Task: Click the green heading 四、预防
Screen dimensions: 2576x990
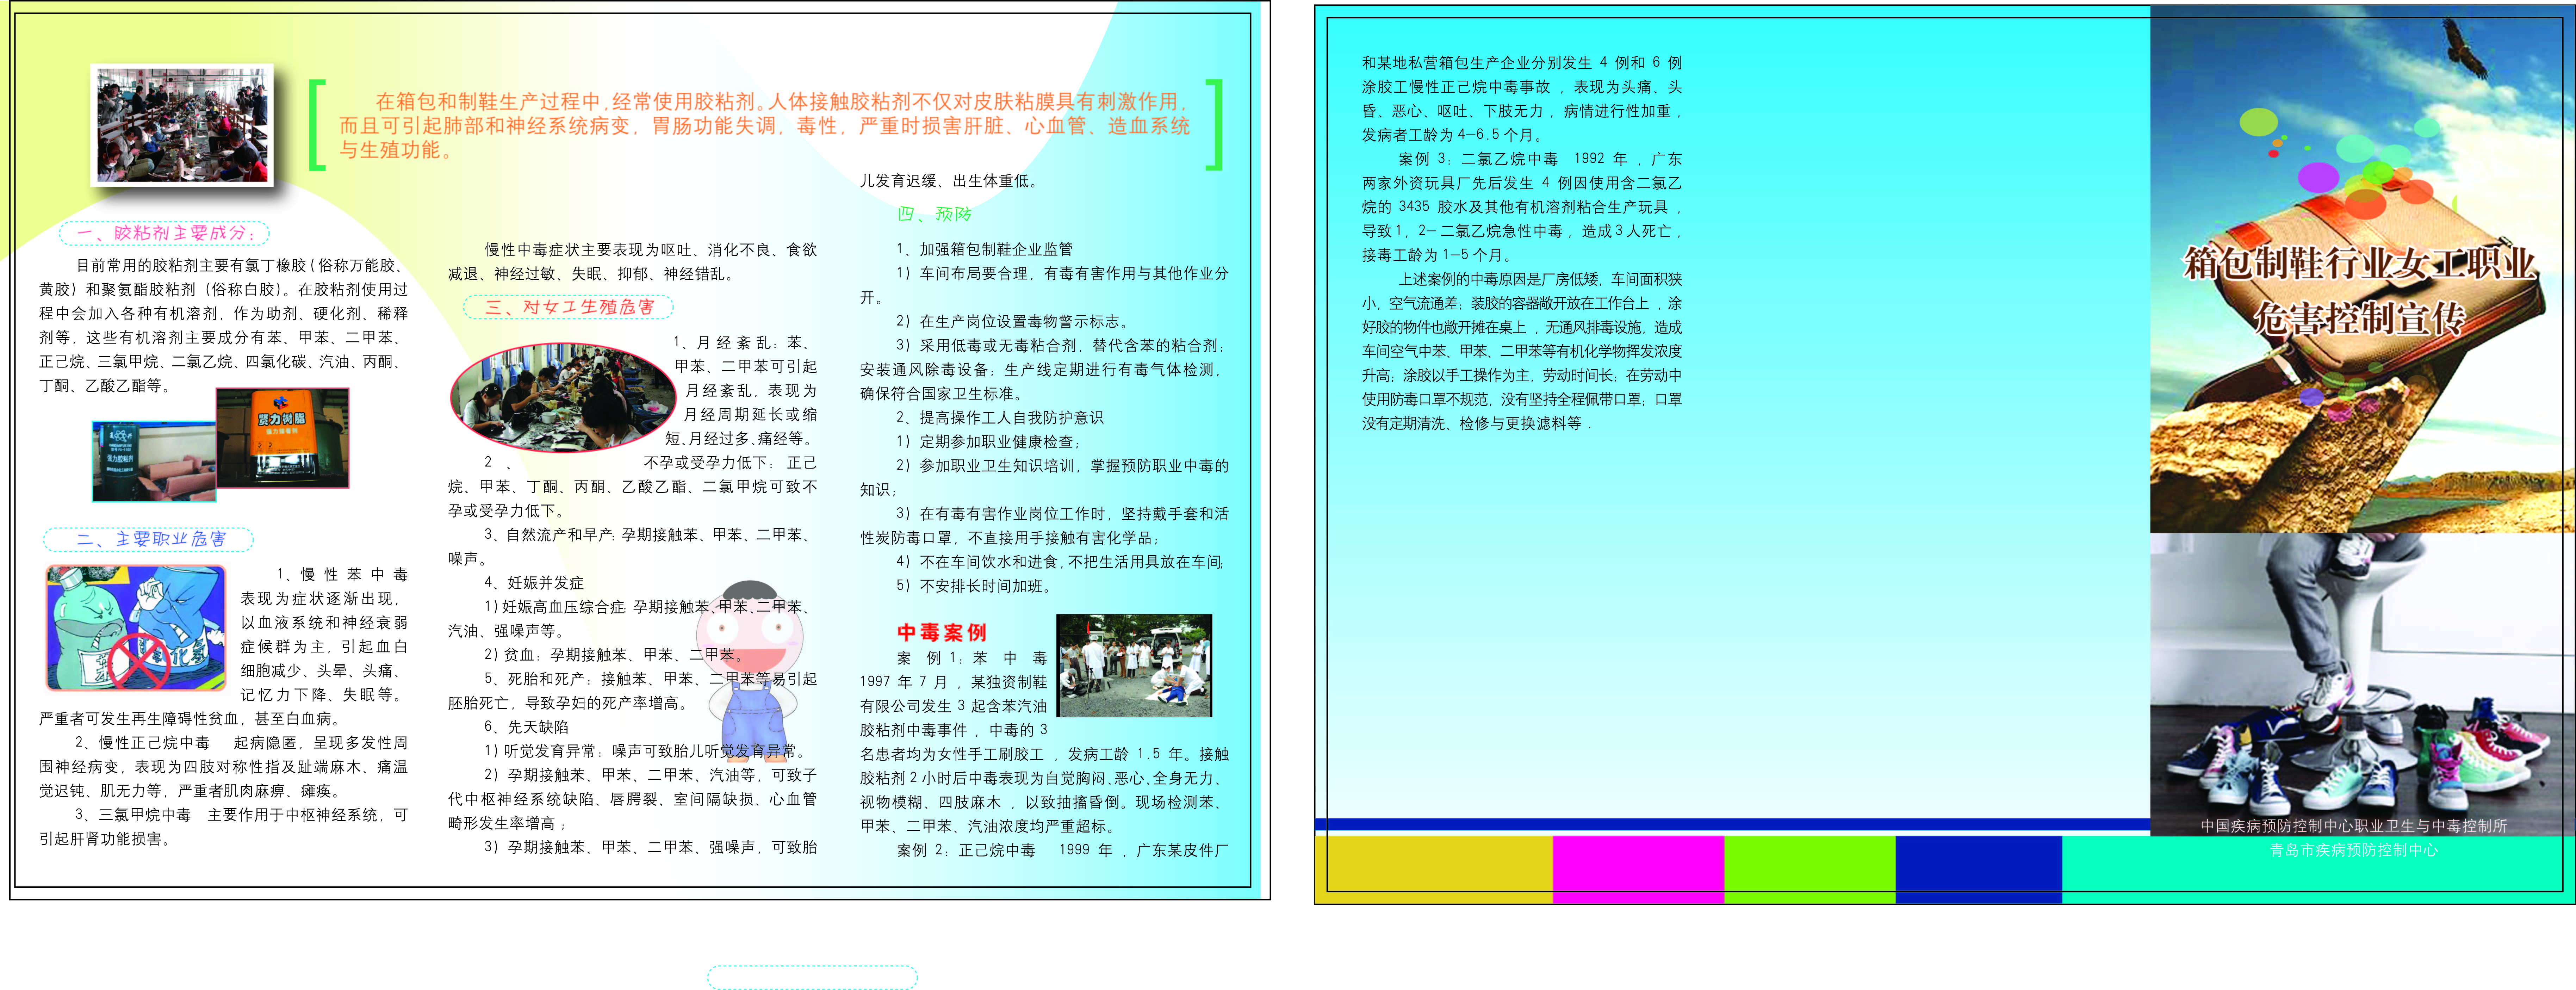Action: [x=934, y=214]
